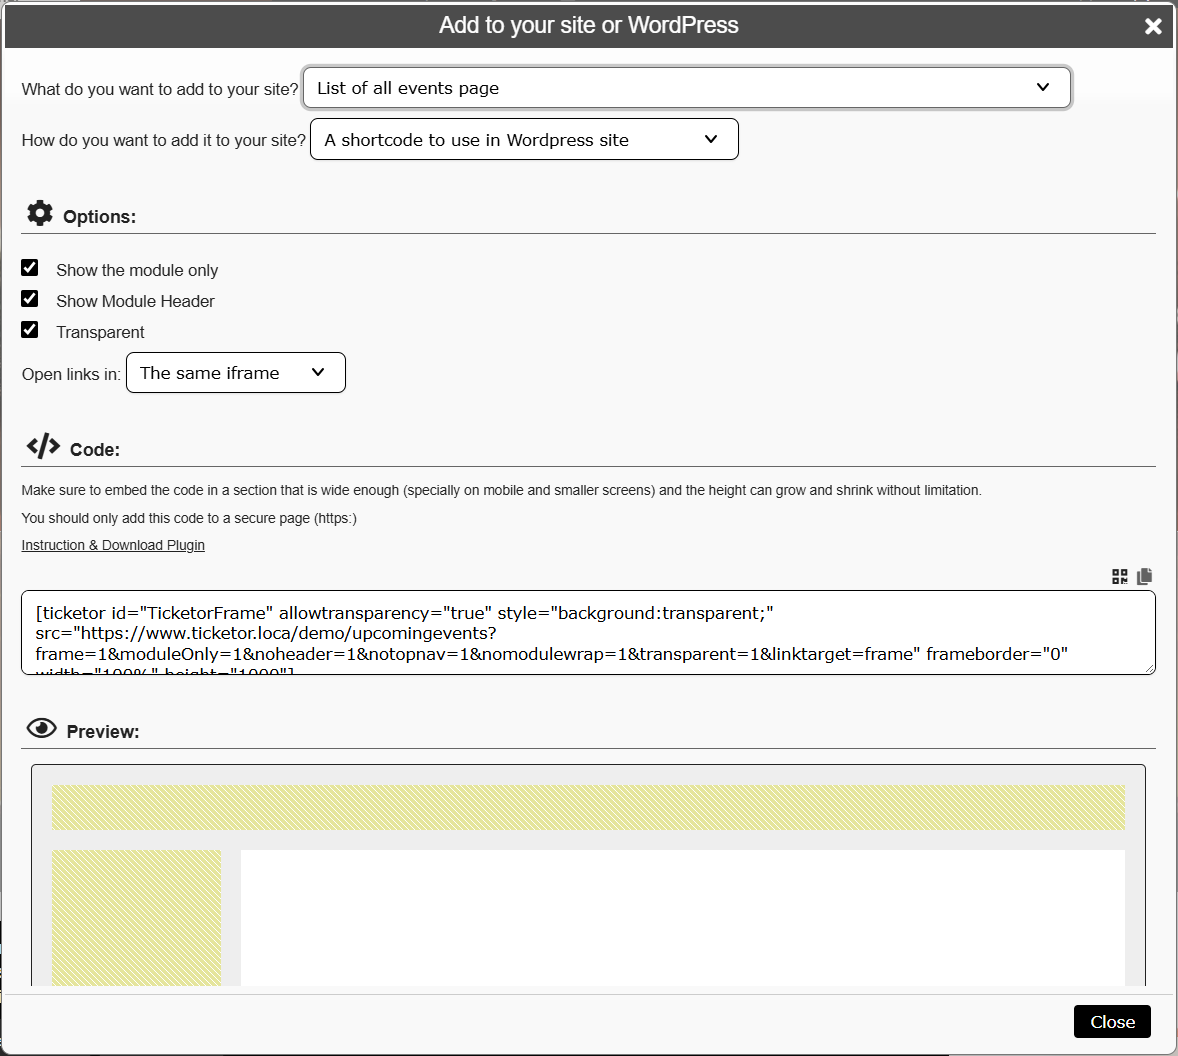Click the yellow striped sidebar block in preview
This screenshot has width=1178, height=1056.
[x=137, y=917]
